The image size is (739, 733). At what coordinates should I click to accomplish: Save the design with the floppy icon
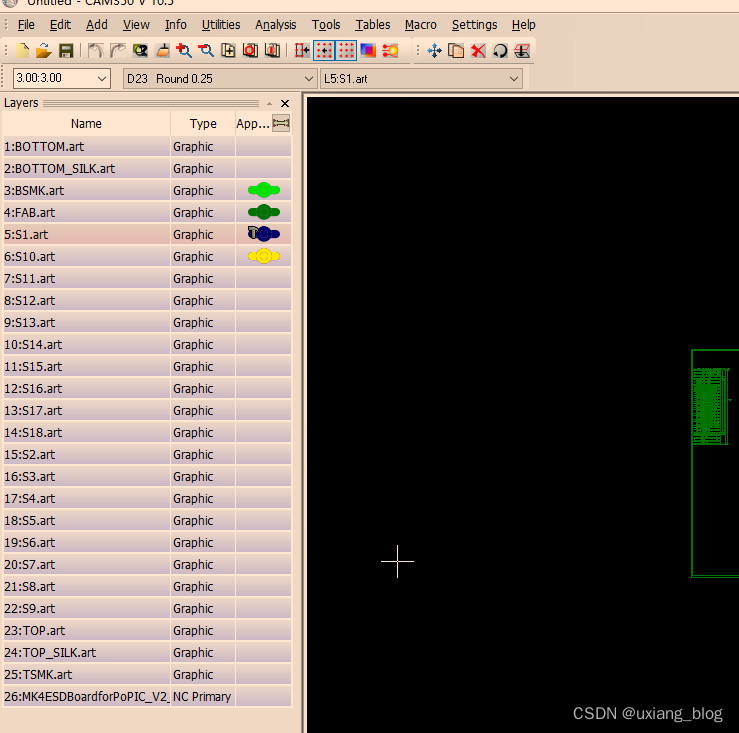66,50
